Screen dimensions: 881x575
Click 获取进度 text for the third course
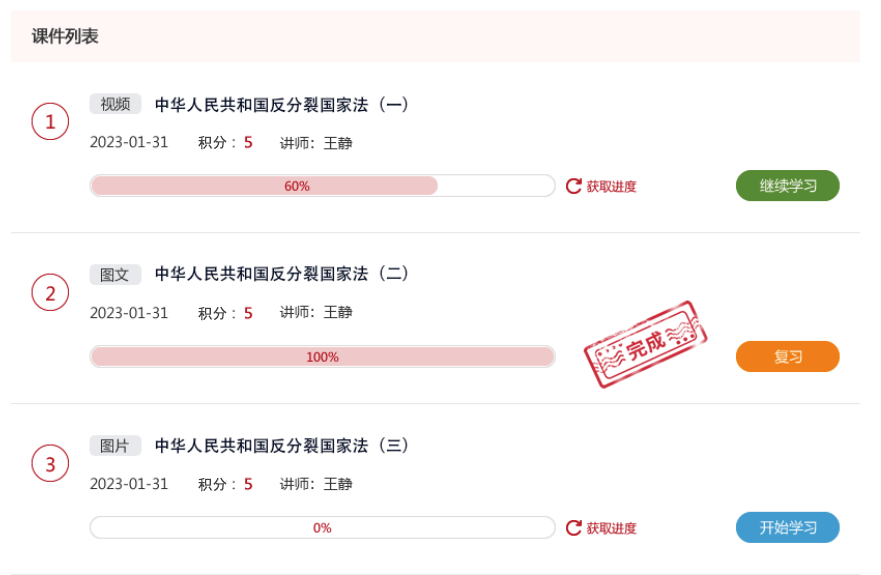(x=611, y=528)
